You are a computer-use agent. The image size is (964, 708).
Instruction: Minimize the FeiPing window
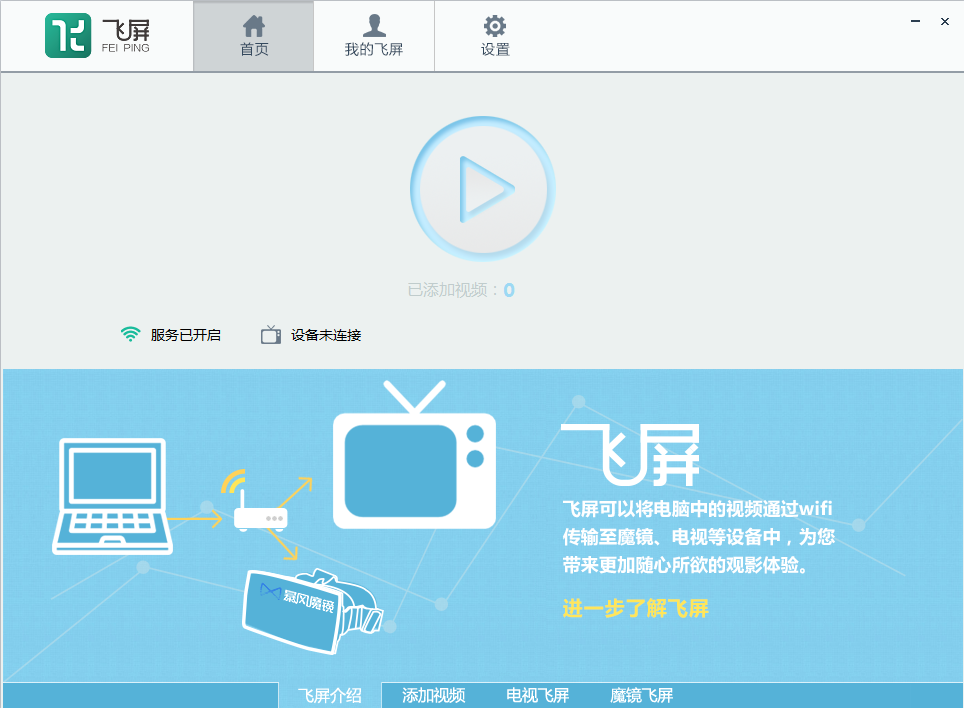click(915, 22)
